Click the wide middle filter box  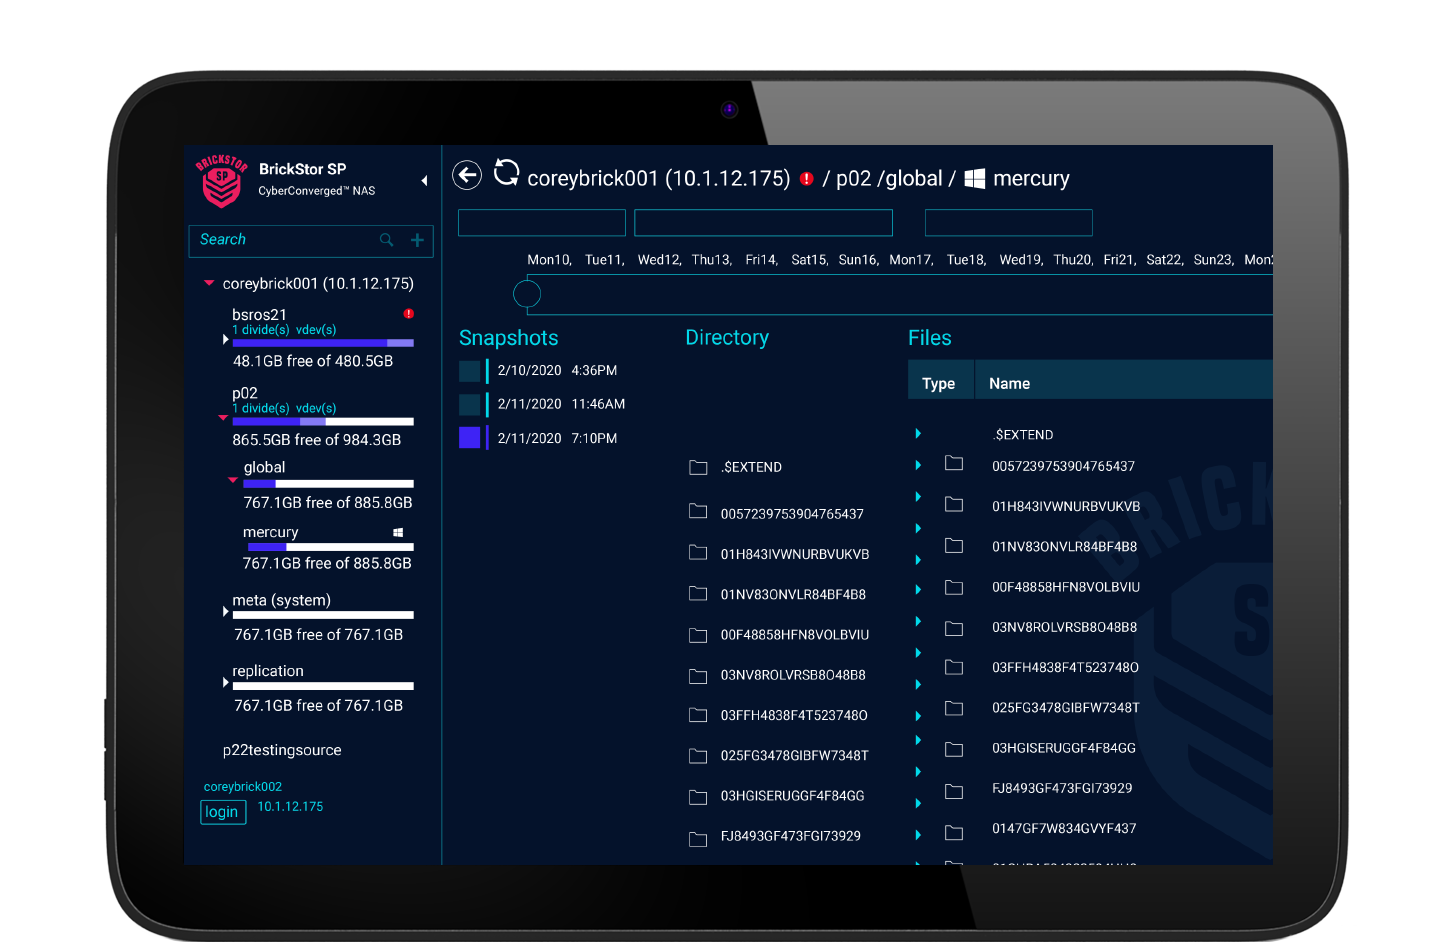pyautogui.click(x=763, y=223)
